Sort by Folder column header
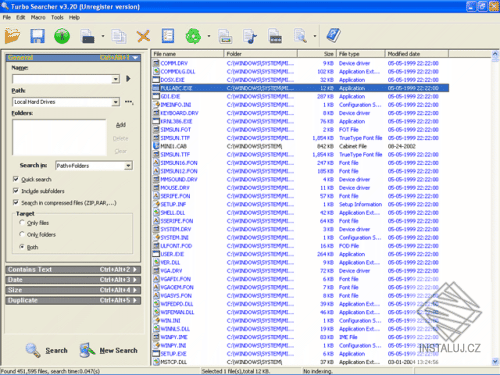 [x=261, y=54]
